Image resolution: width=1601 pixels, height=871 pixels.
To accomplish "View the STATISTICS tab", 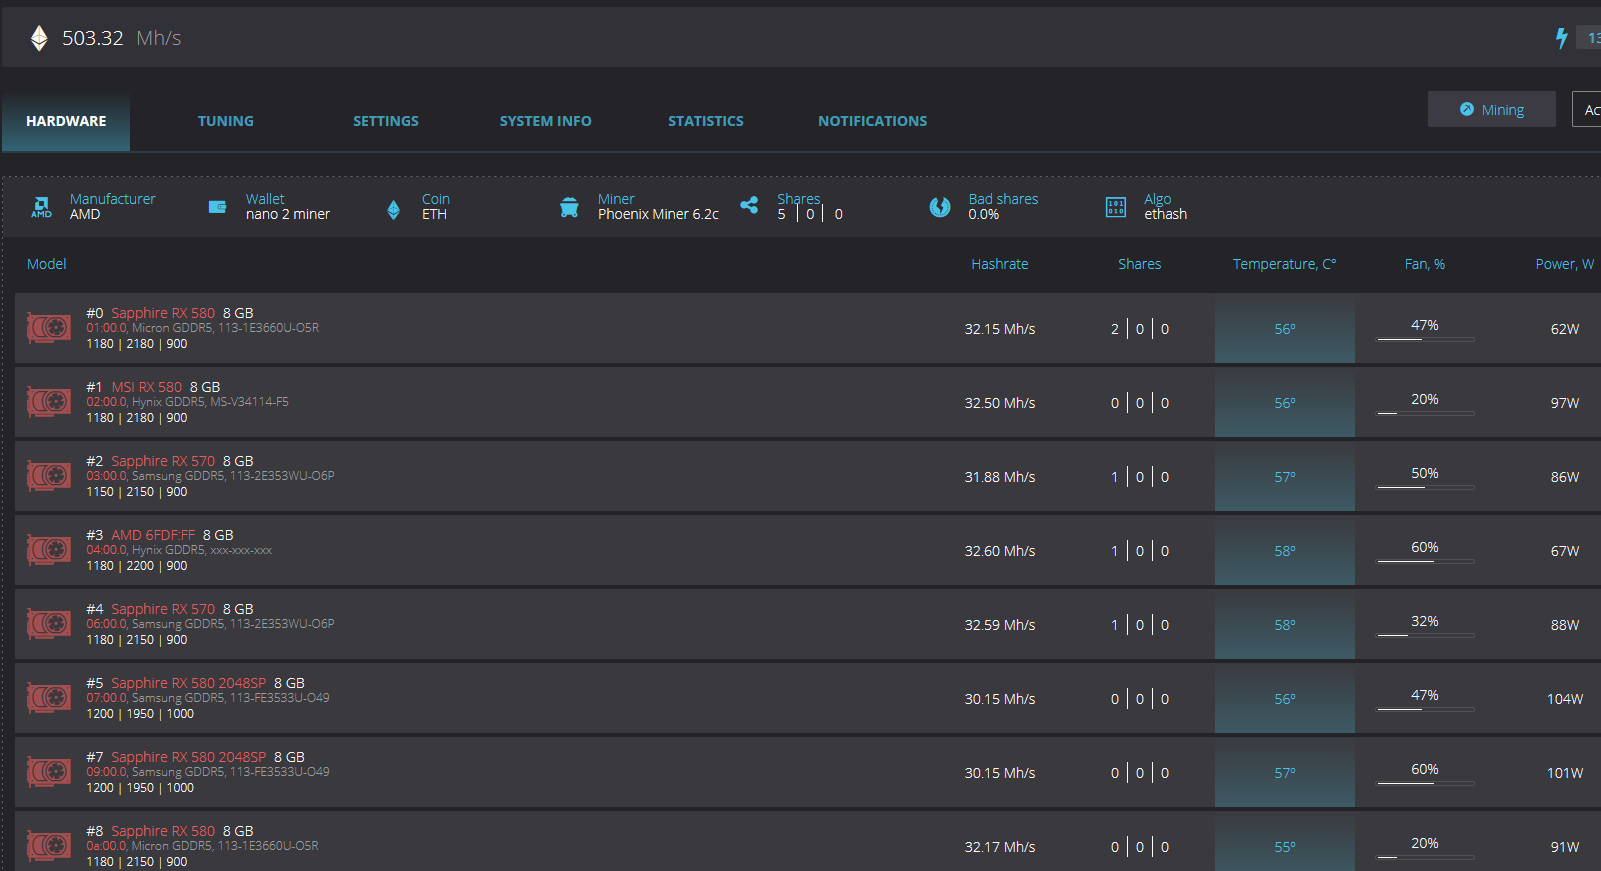I will tap(706, 121).
